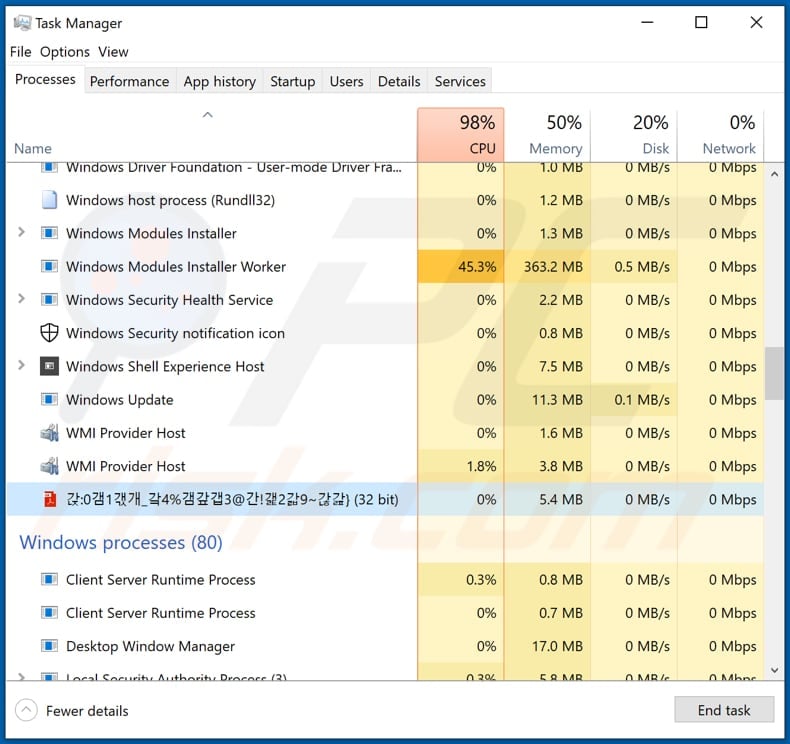Open the Users tab
Viewport: 790px width, 744px height.
346,81
